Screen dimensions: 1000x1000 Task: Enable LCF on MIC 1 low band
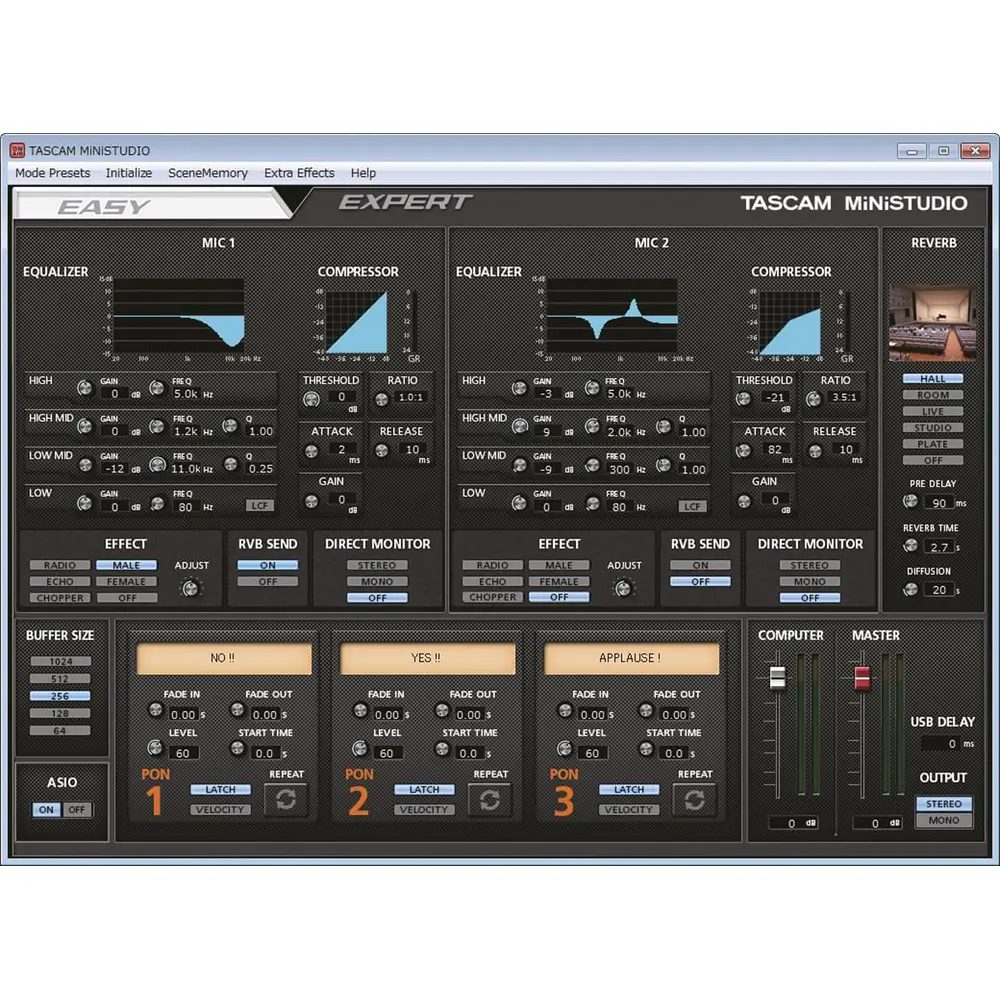[x=259, y=507]
